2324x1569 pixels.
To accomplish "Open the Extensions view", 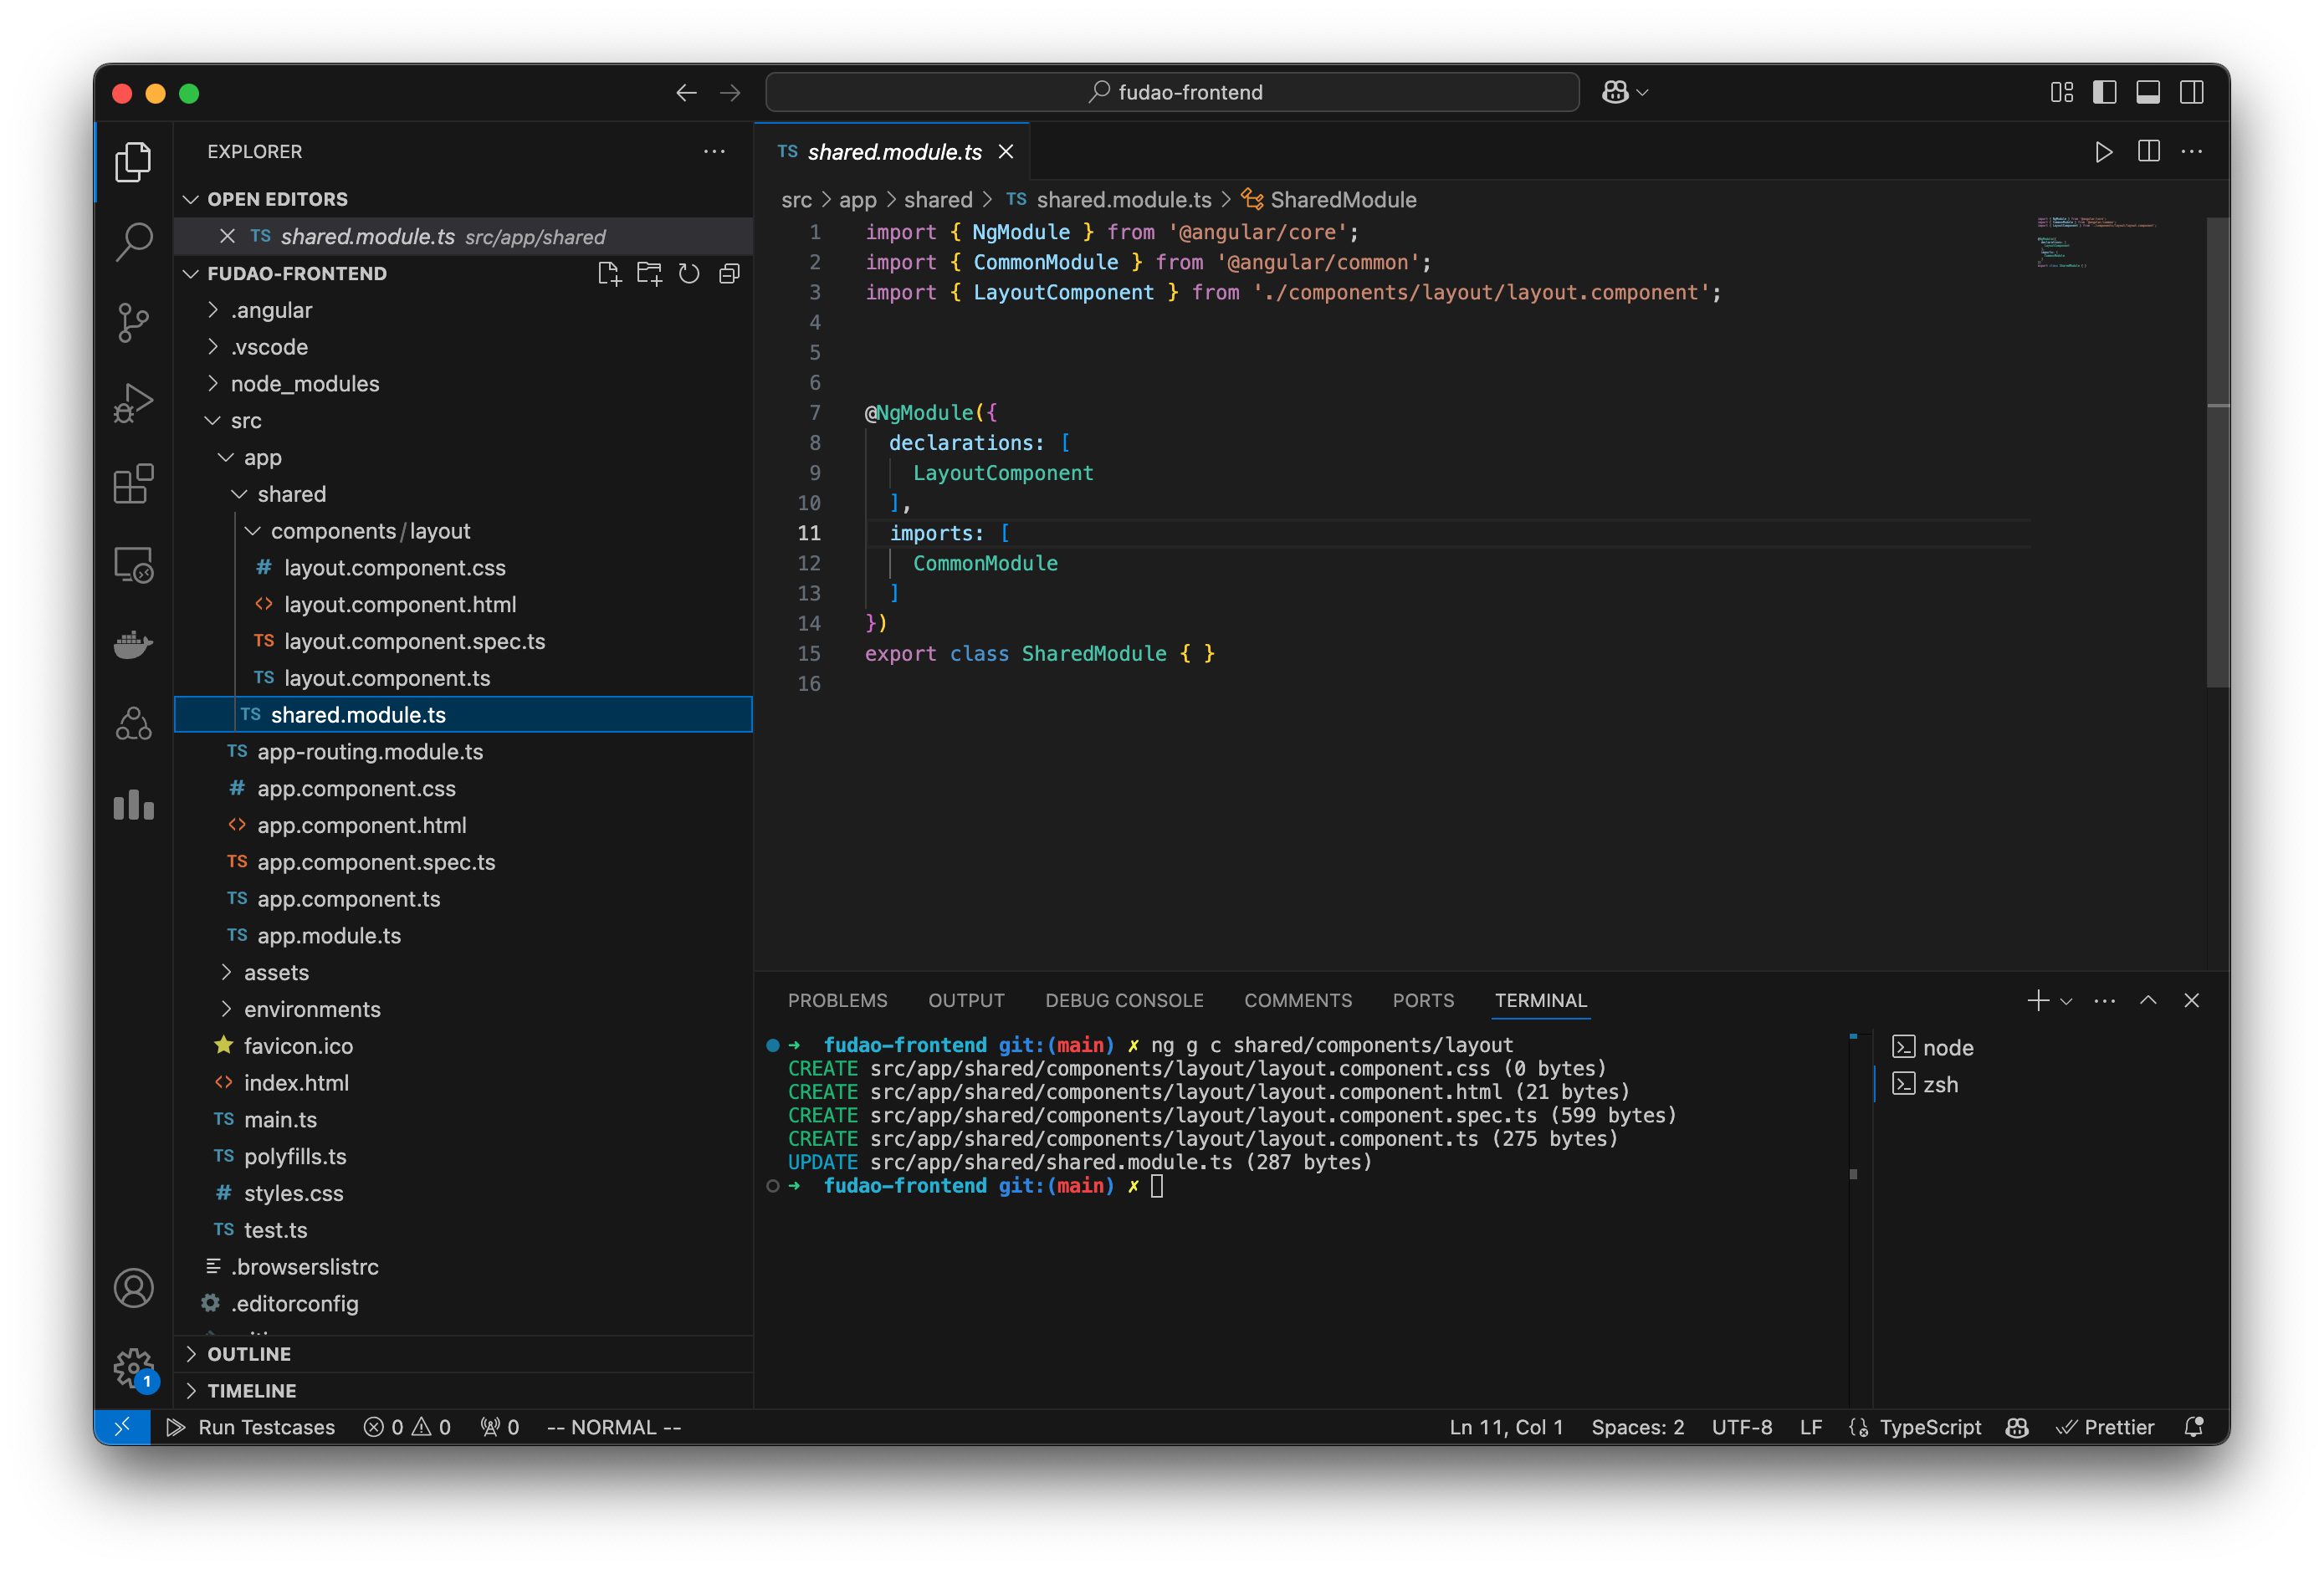I will tap(133, 484).
